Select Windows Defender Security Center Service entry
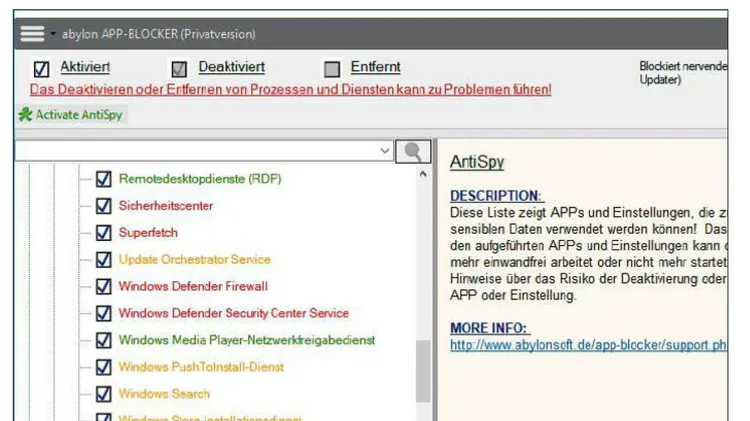750x421 pixels. point(234,313)
